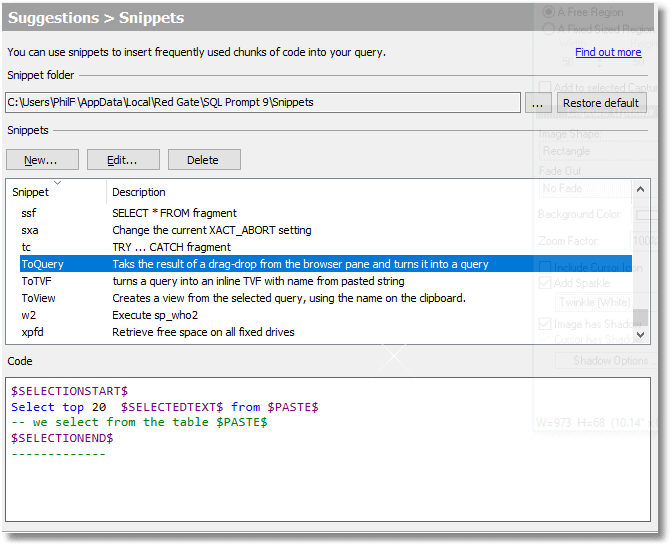This screenshot has height=547, width=672.
Task: Select the ssf snippet row
Action: point(326,213)
